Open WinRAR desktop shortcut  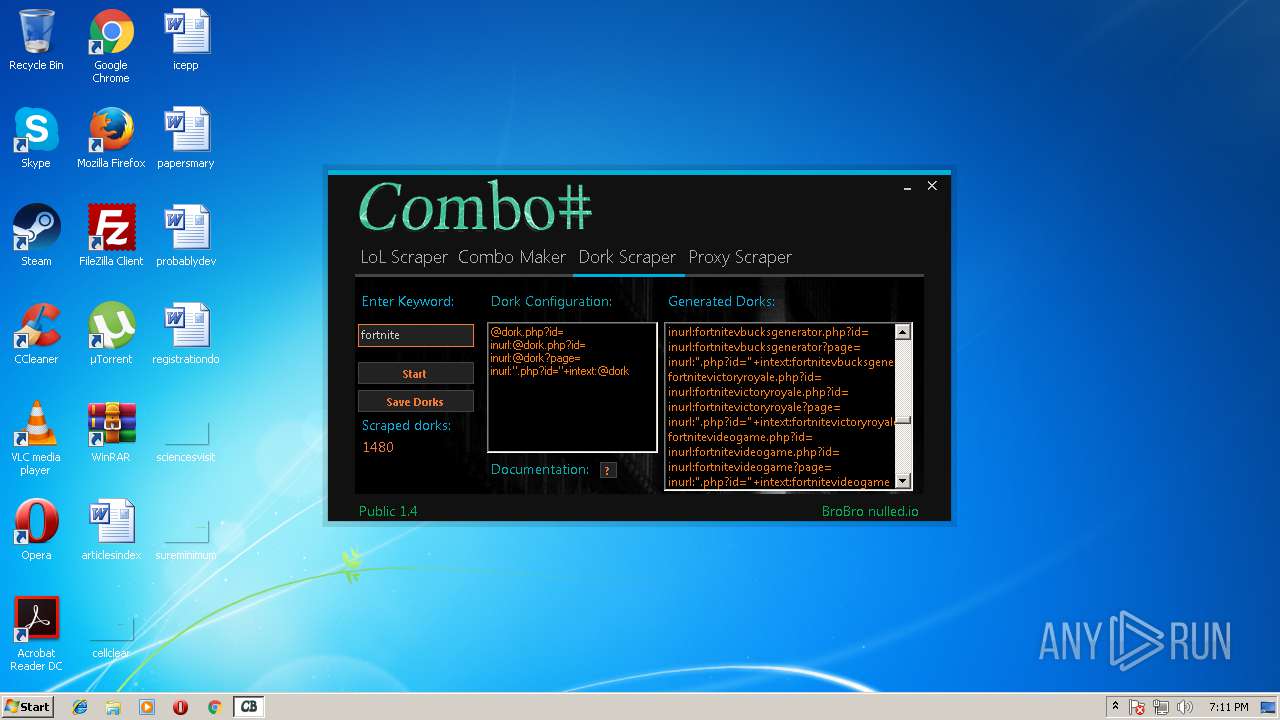[x=111, y=432]
